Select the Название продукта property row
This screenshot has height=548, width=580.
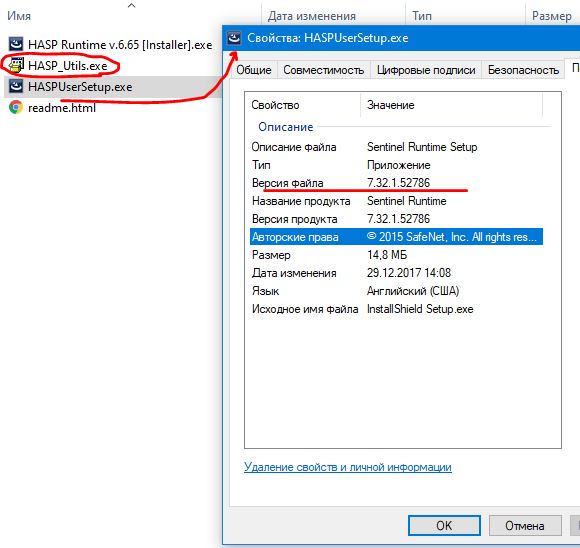point(397,201)
